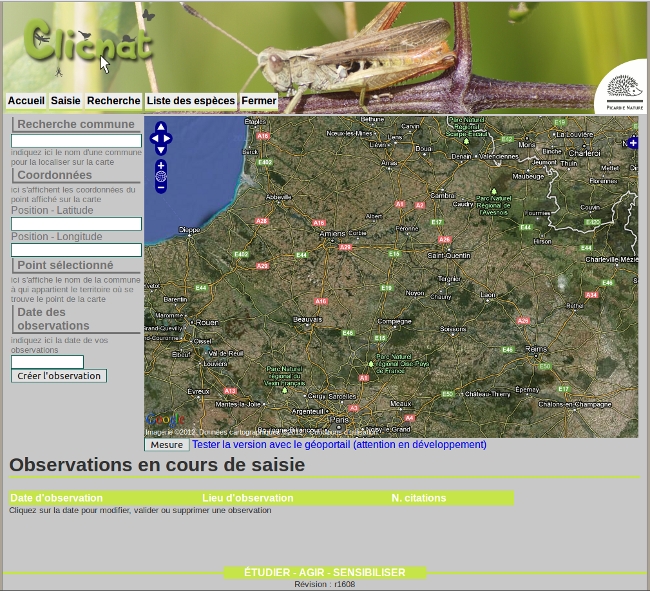Click the ÉTUDIER - AGIR - SENSIBILISER footer banner
The image size is (650, 591).
[x=325, y=572]
